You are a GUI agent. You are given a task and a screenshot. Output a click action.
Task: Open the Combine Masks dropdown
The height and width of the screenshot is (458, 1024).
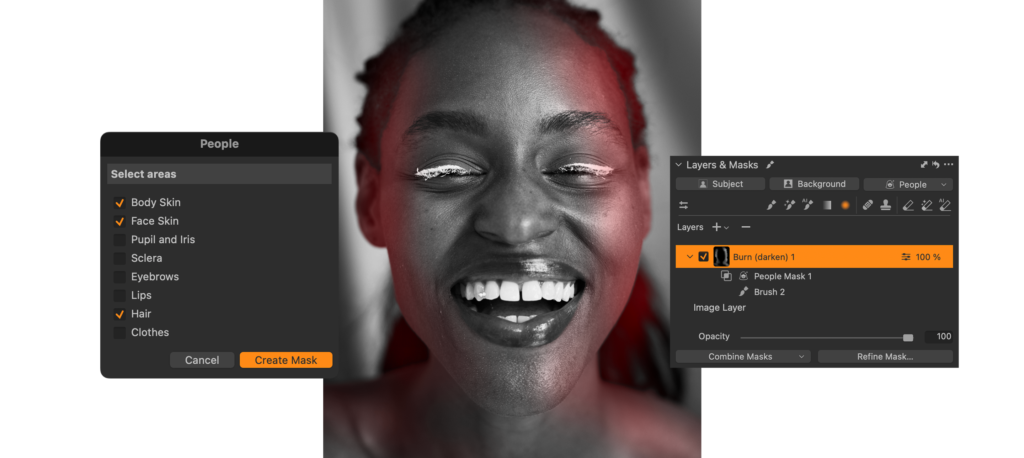(x=742, y=356)
